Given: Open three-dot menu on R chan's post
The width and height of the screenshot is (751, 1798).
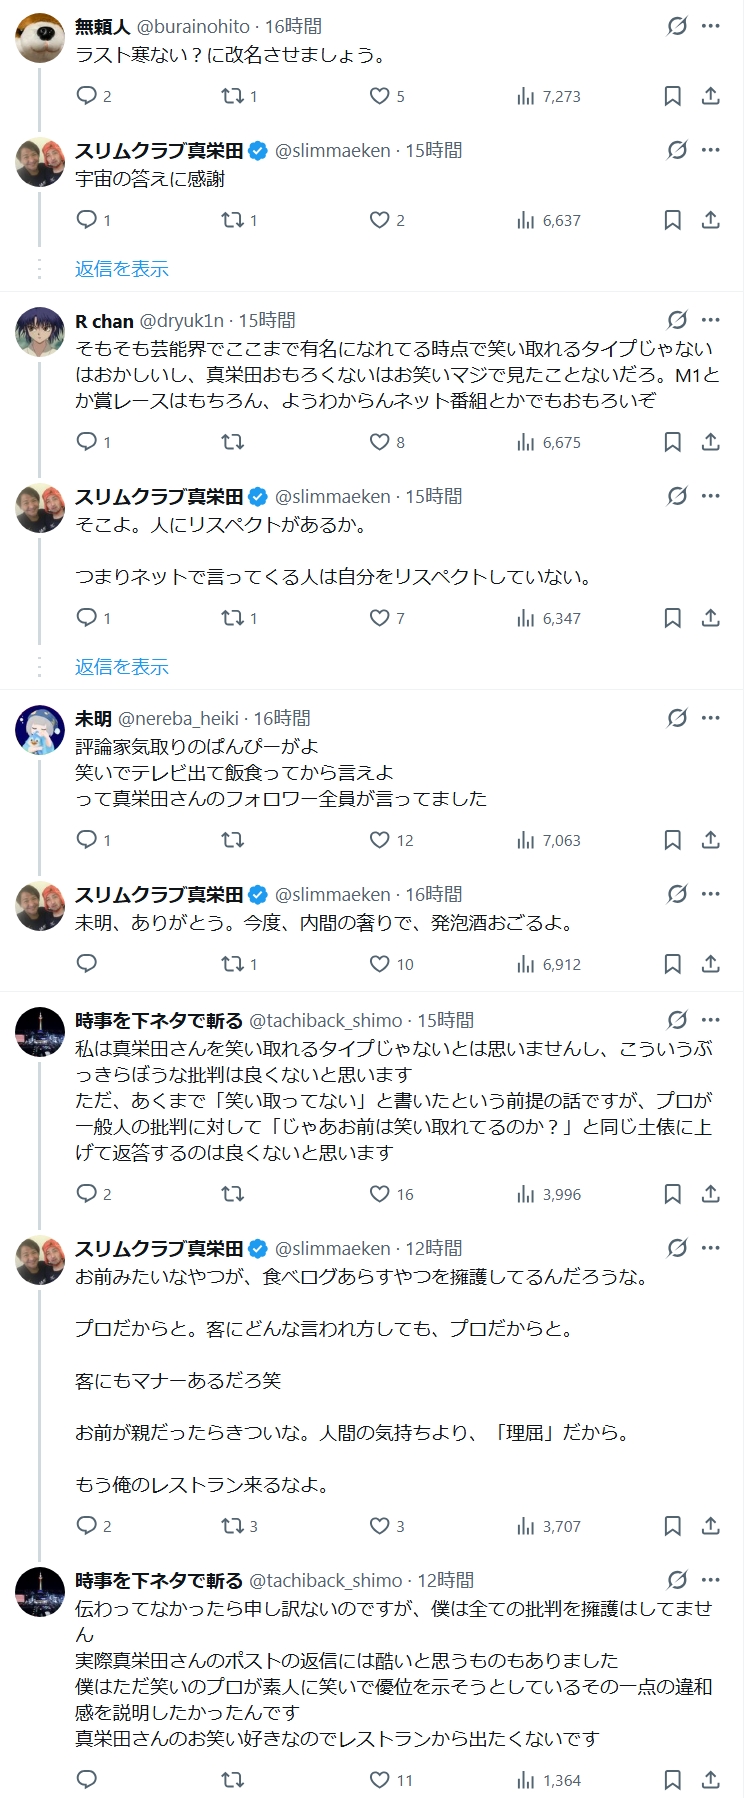Looking at the screenshot, I should click(x=711, y=320).
